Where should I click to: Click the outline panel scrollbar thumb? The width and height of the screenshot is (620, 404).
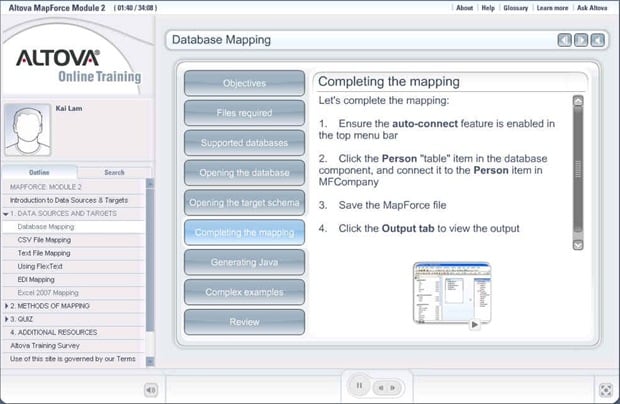[x=150, y=260]
